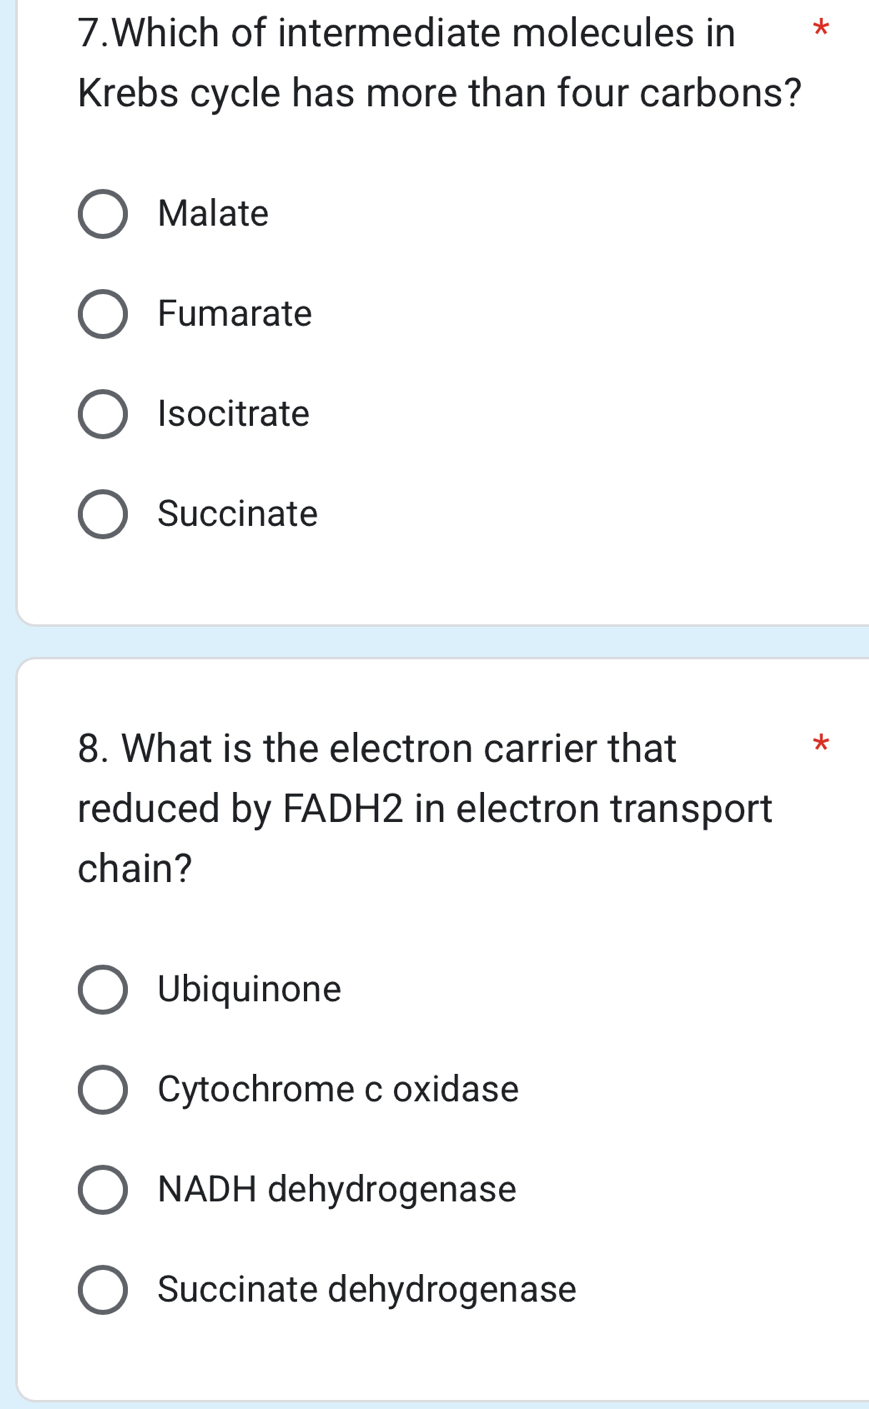869x1409 pixels.
Task: Select the Fumarate radio button
Action: tap(103, 314)
